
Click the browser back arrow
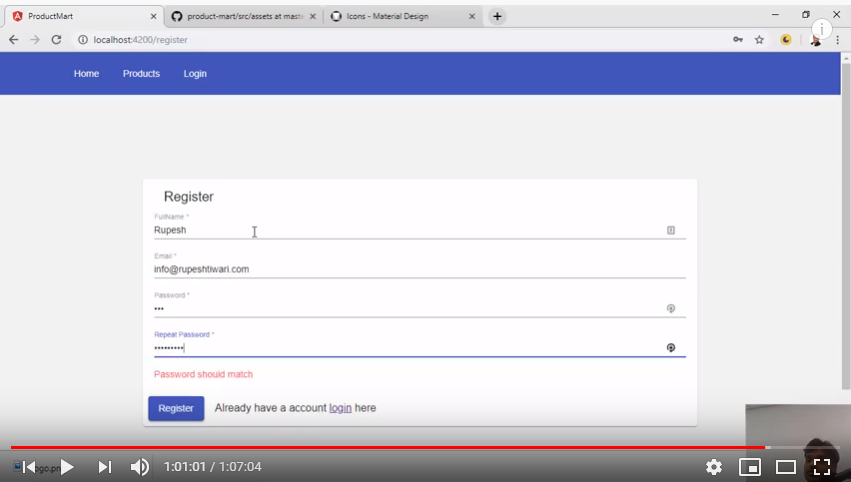(13, 40)
